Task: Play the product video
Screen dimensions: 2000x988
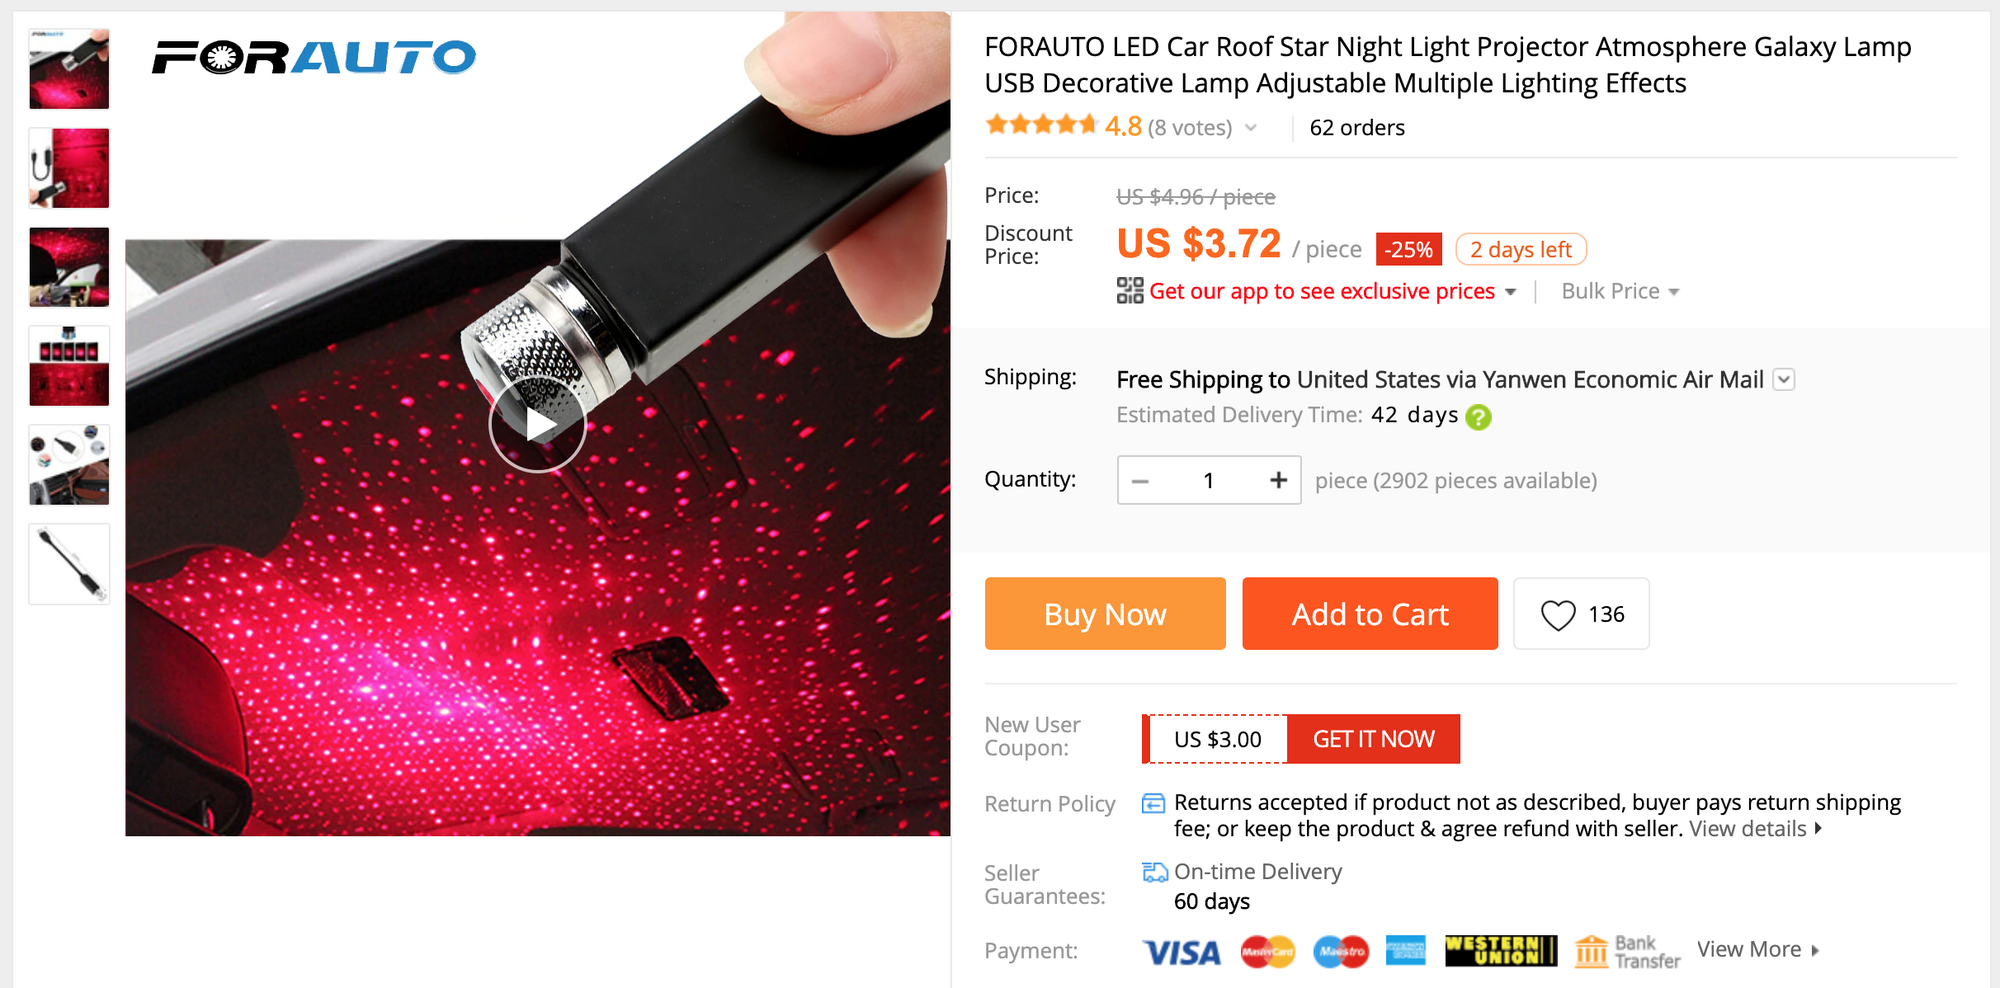Action: [537, 425]
